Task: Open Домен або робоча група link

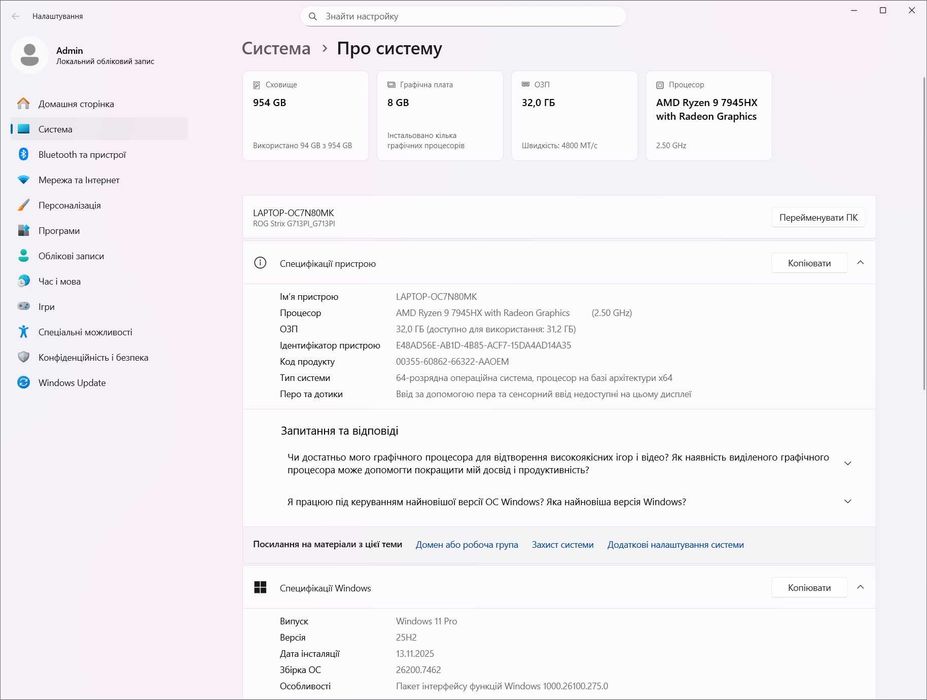Action: point(466,545)
